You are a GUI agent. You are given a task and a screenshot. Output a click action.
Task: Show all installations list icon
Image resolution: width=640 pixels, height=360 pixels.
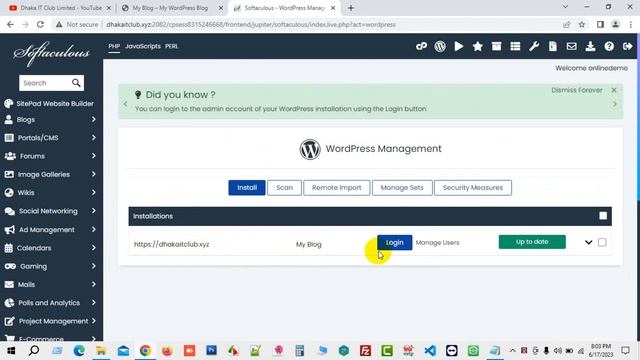[x=515, y=46]
